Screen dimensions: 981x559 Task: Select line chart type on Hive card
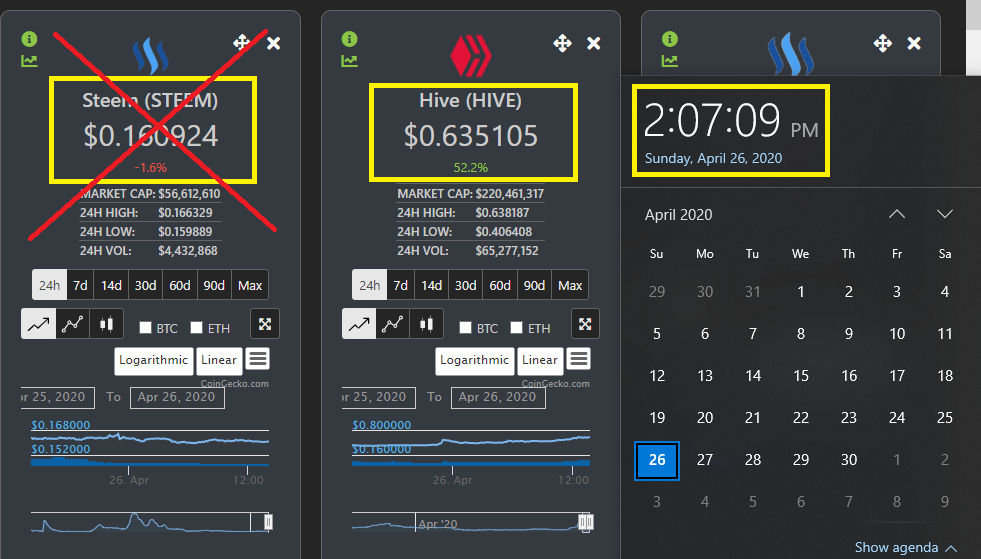click(x=359, y=324)
